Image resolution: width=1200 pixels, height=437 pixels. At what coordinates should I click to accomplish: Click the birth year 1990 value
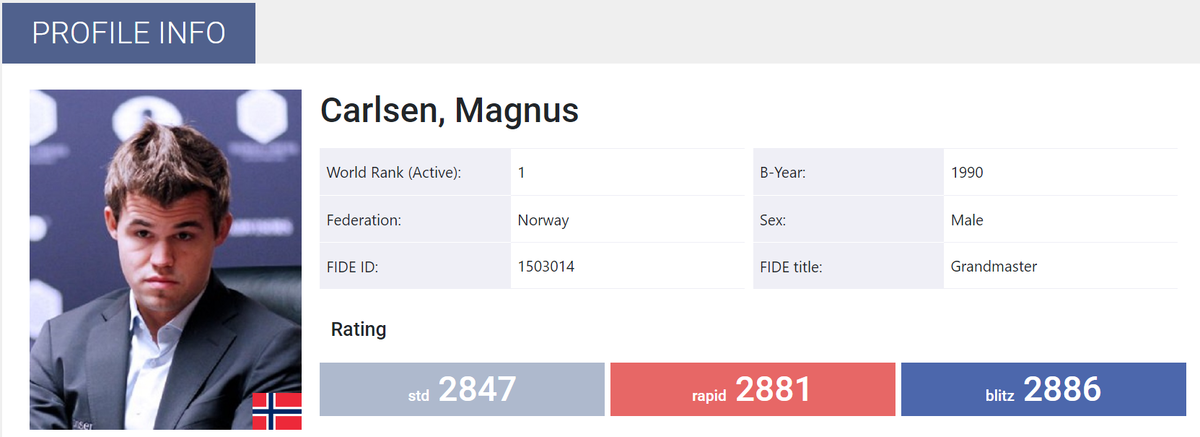(1060, 172)
